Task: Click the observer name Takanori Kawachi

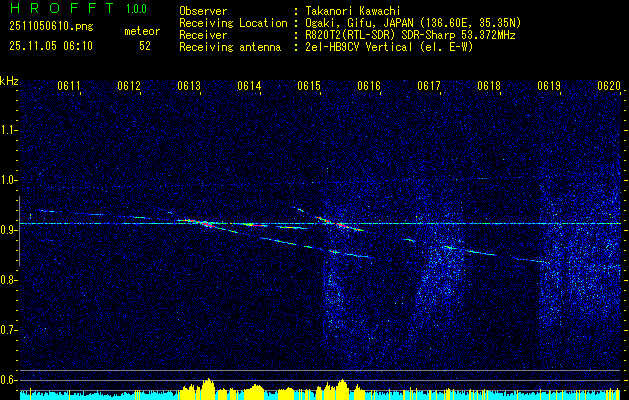Action: tap(353, 11)
